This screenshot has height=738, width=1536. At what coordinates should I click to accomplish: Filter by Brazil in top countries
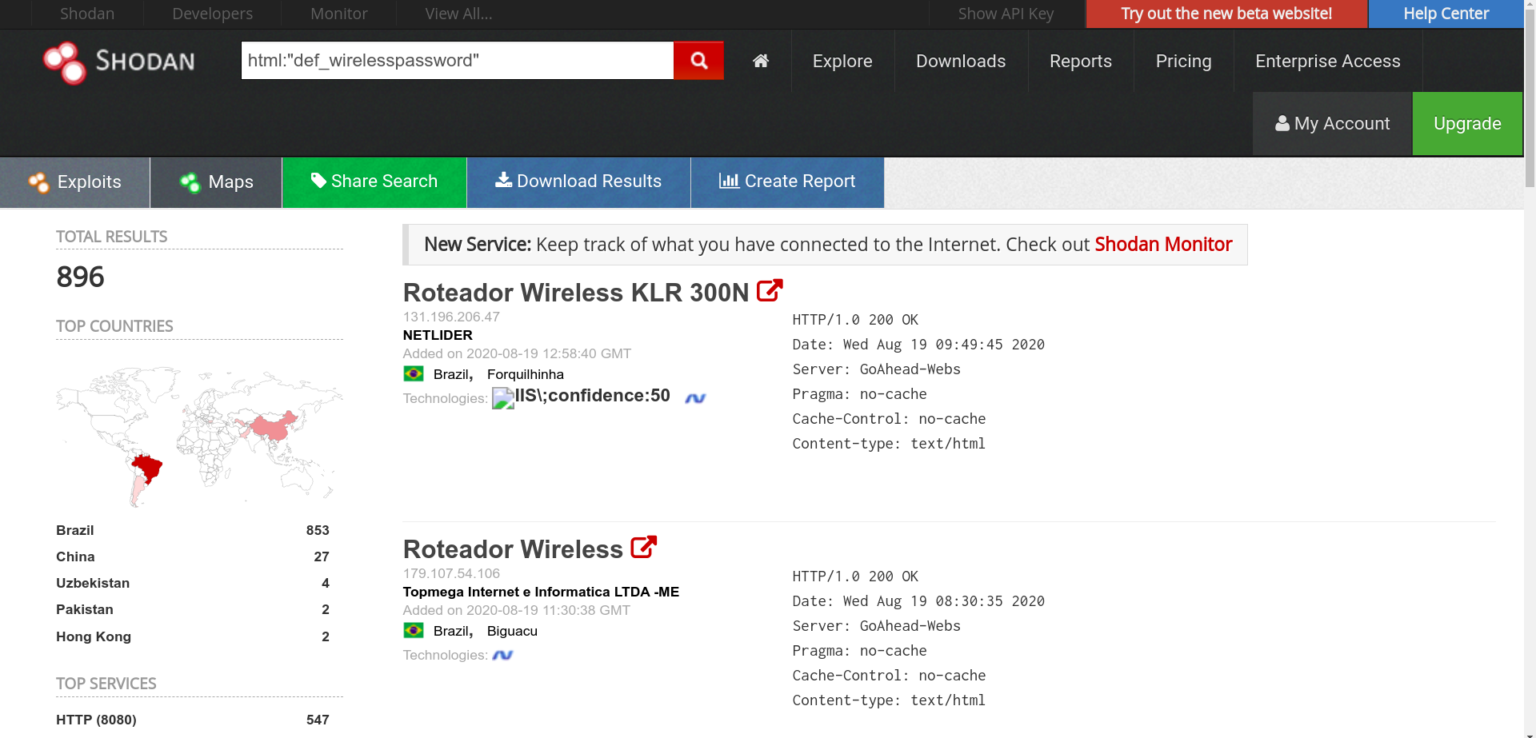[75, 530]
